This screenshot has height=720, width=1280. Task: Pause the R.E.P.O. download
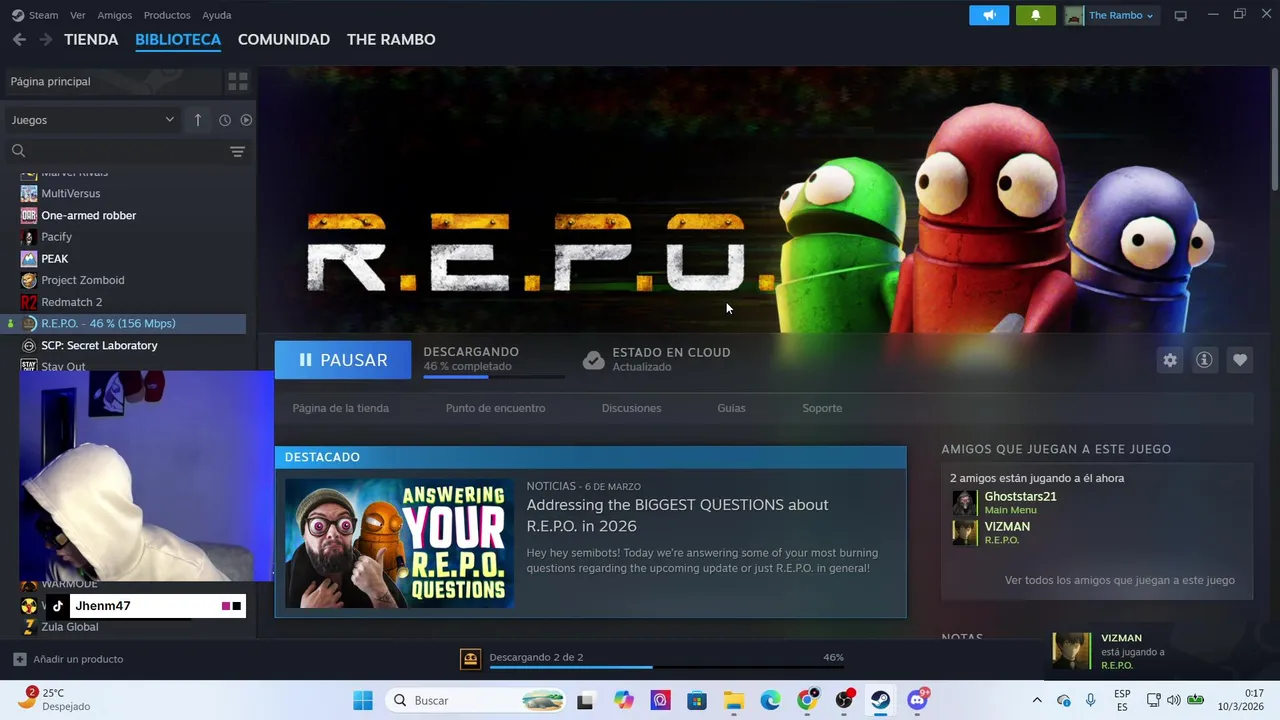(x=343, y=360)
